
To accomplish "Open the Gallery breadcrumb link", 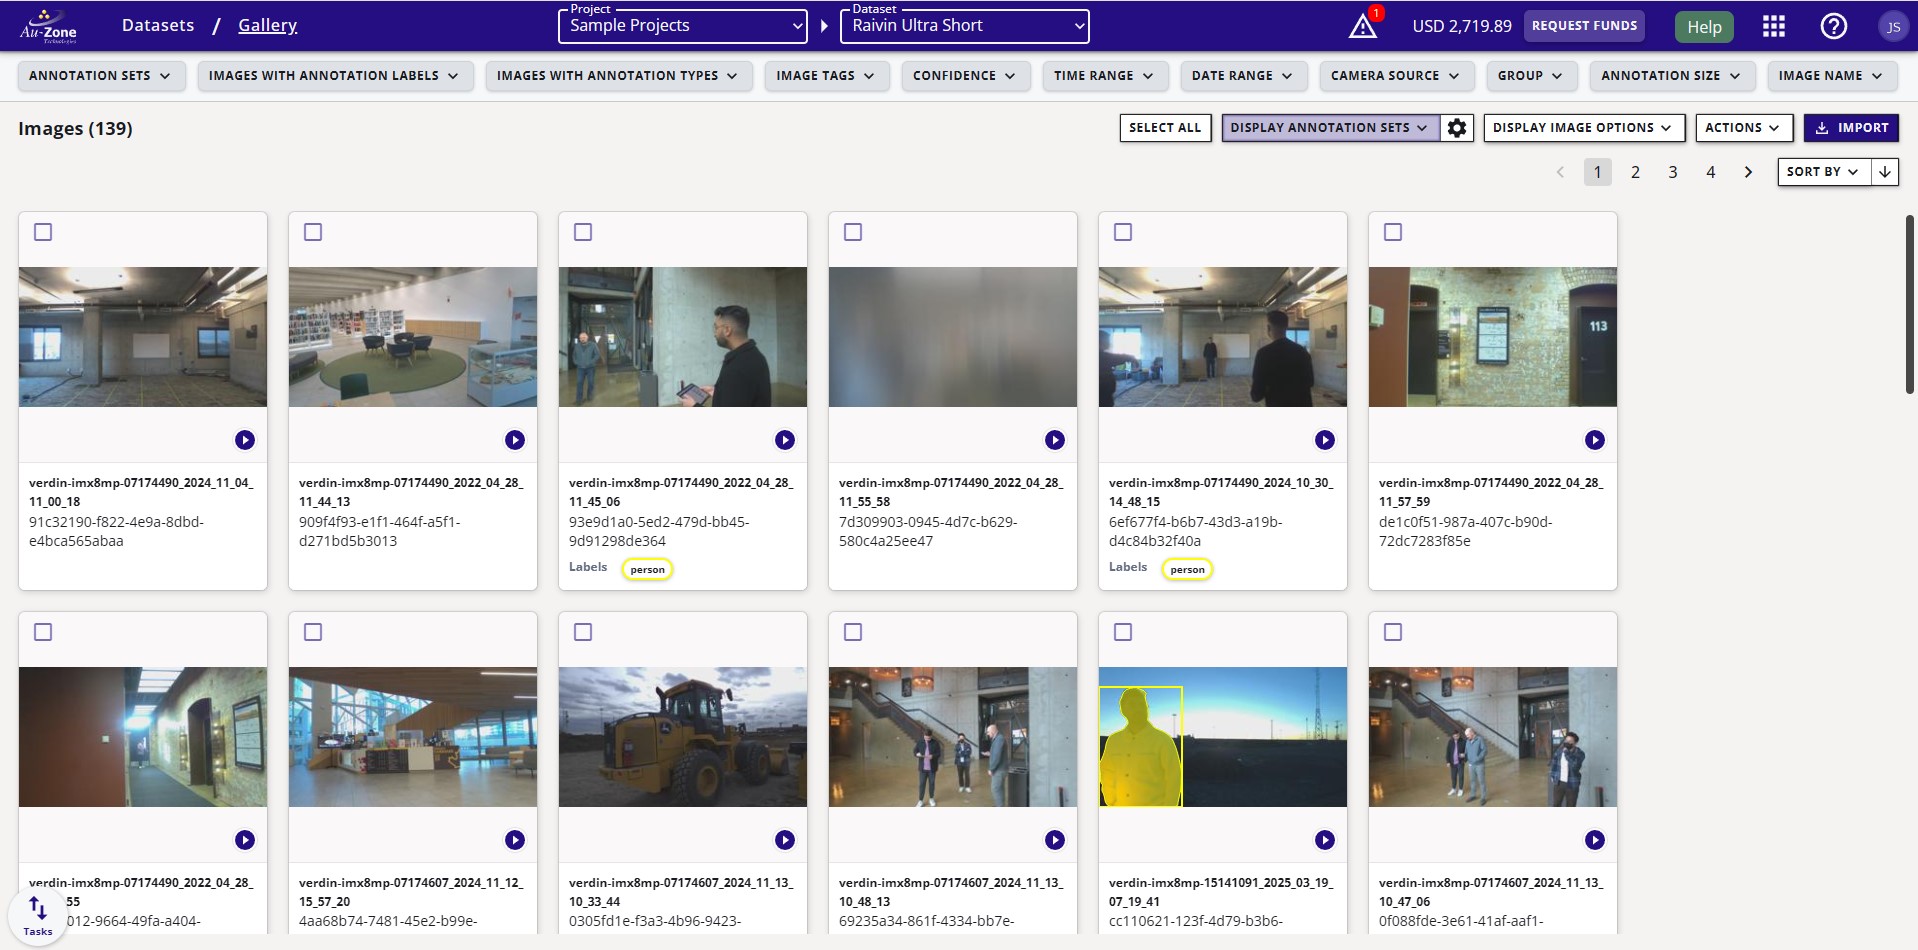I will click(x=267, y=26).
